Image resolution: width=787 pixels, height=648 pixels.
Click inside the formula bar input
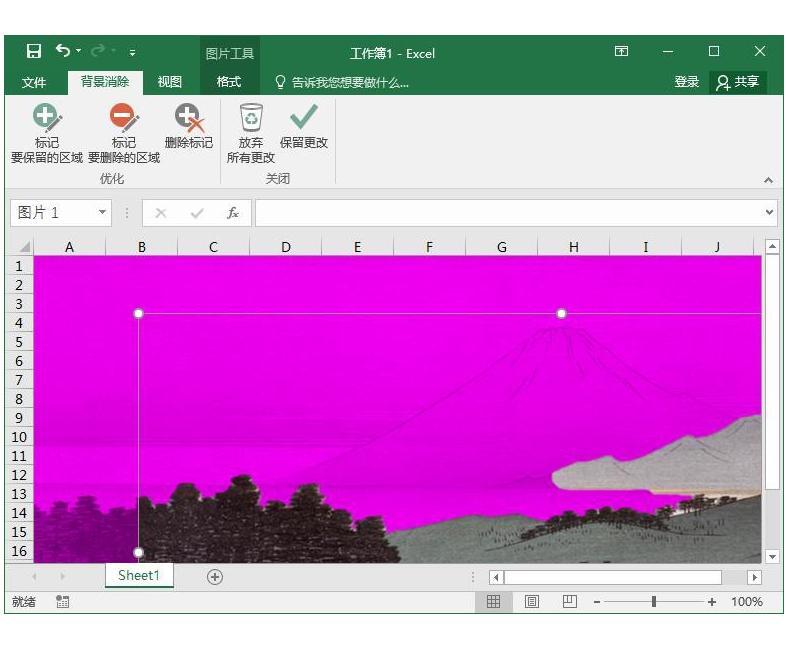(x=509, y=213)
